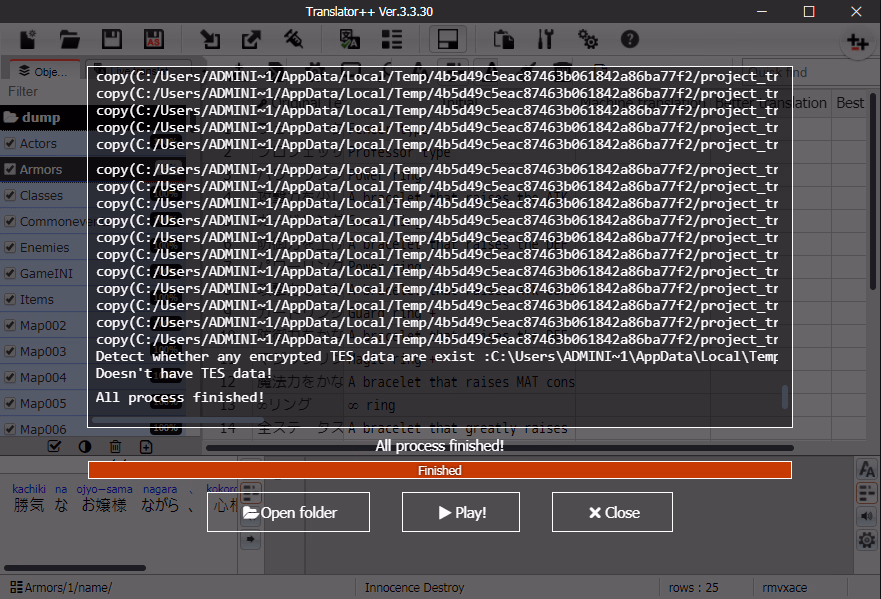
Task: Disable the Enemies entry checkbox
Action: tap(11, 247)
